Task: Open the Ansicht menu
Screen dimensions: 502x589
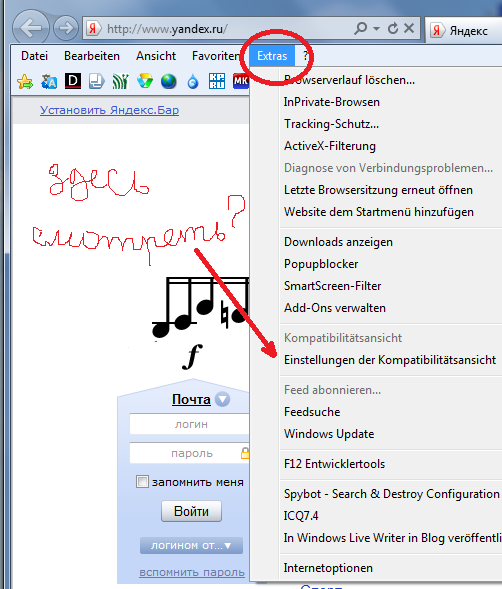Action: (x=156, y=56)
